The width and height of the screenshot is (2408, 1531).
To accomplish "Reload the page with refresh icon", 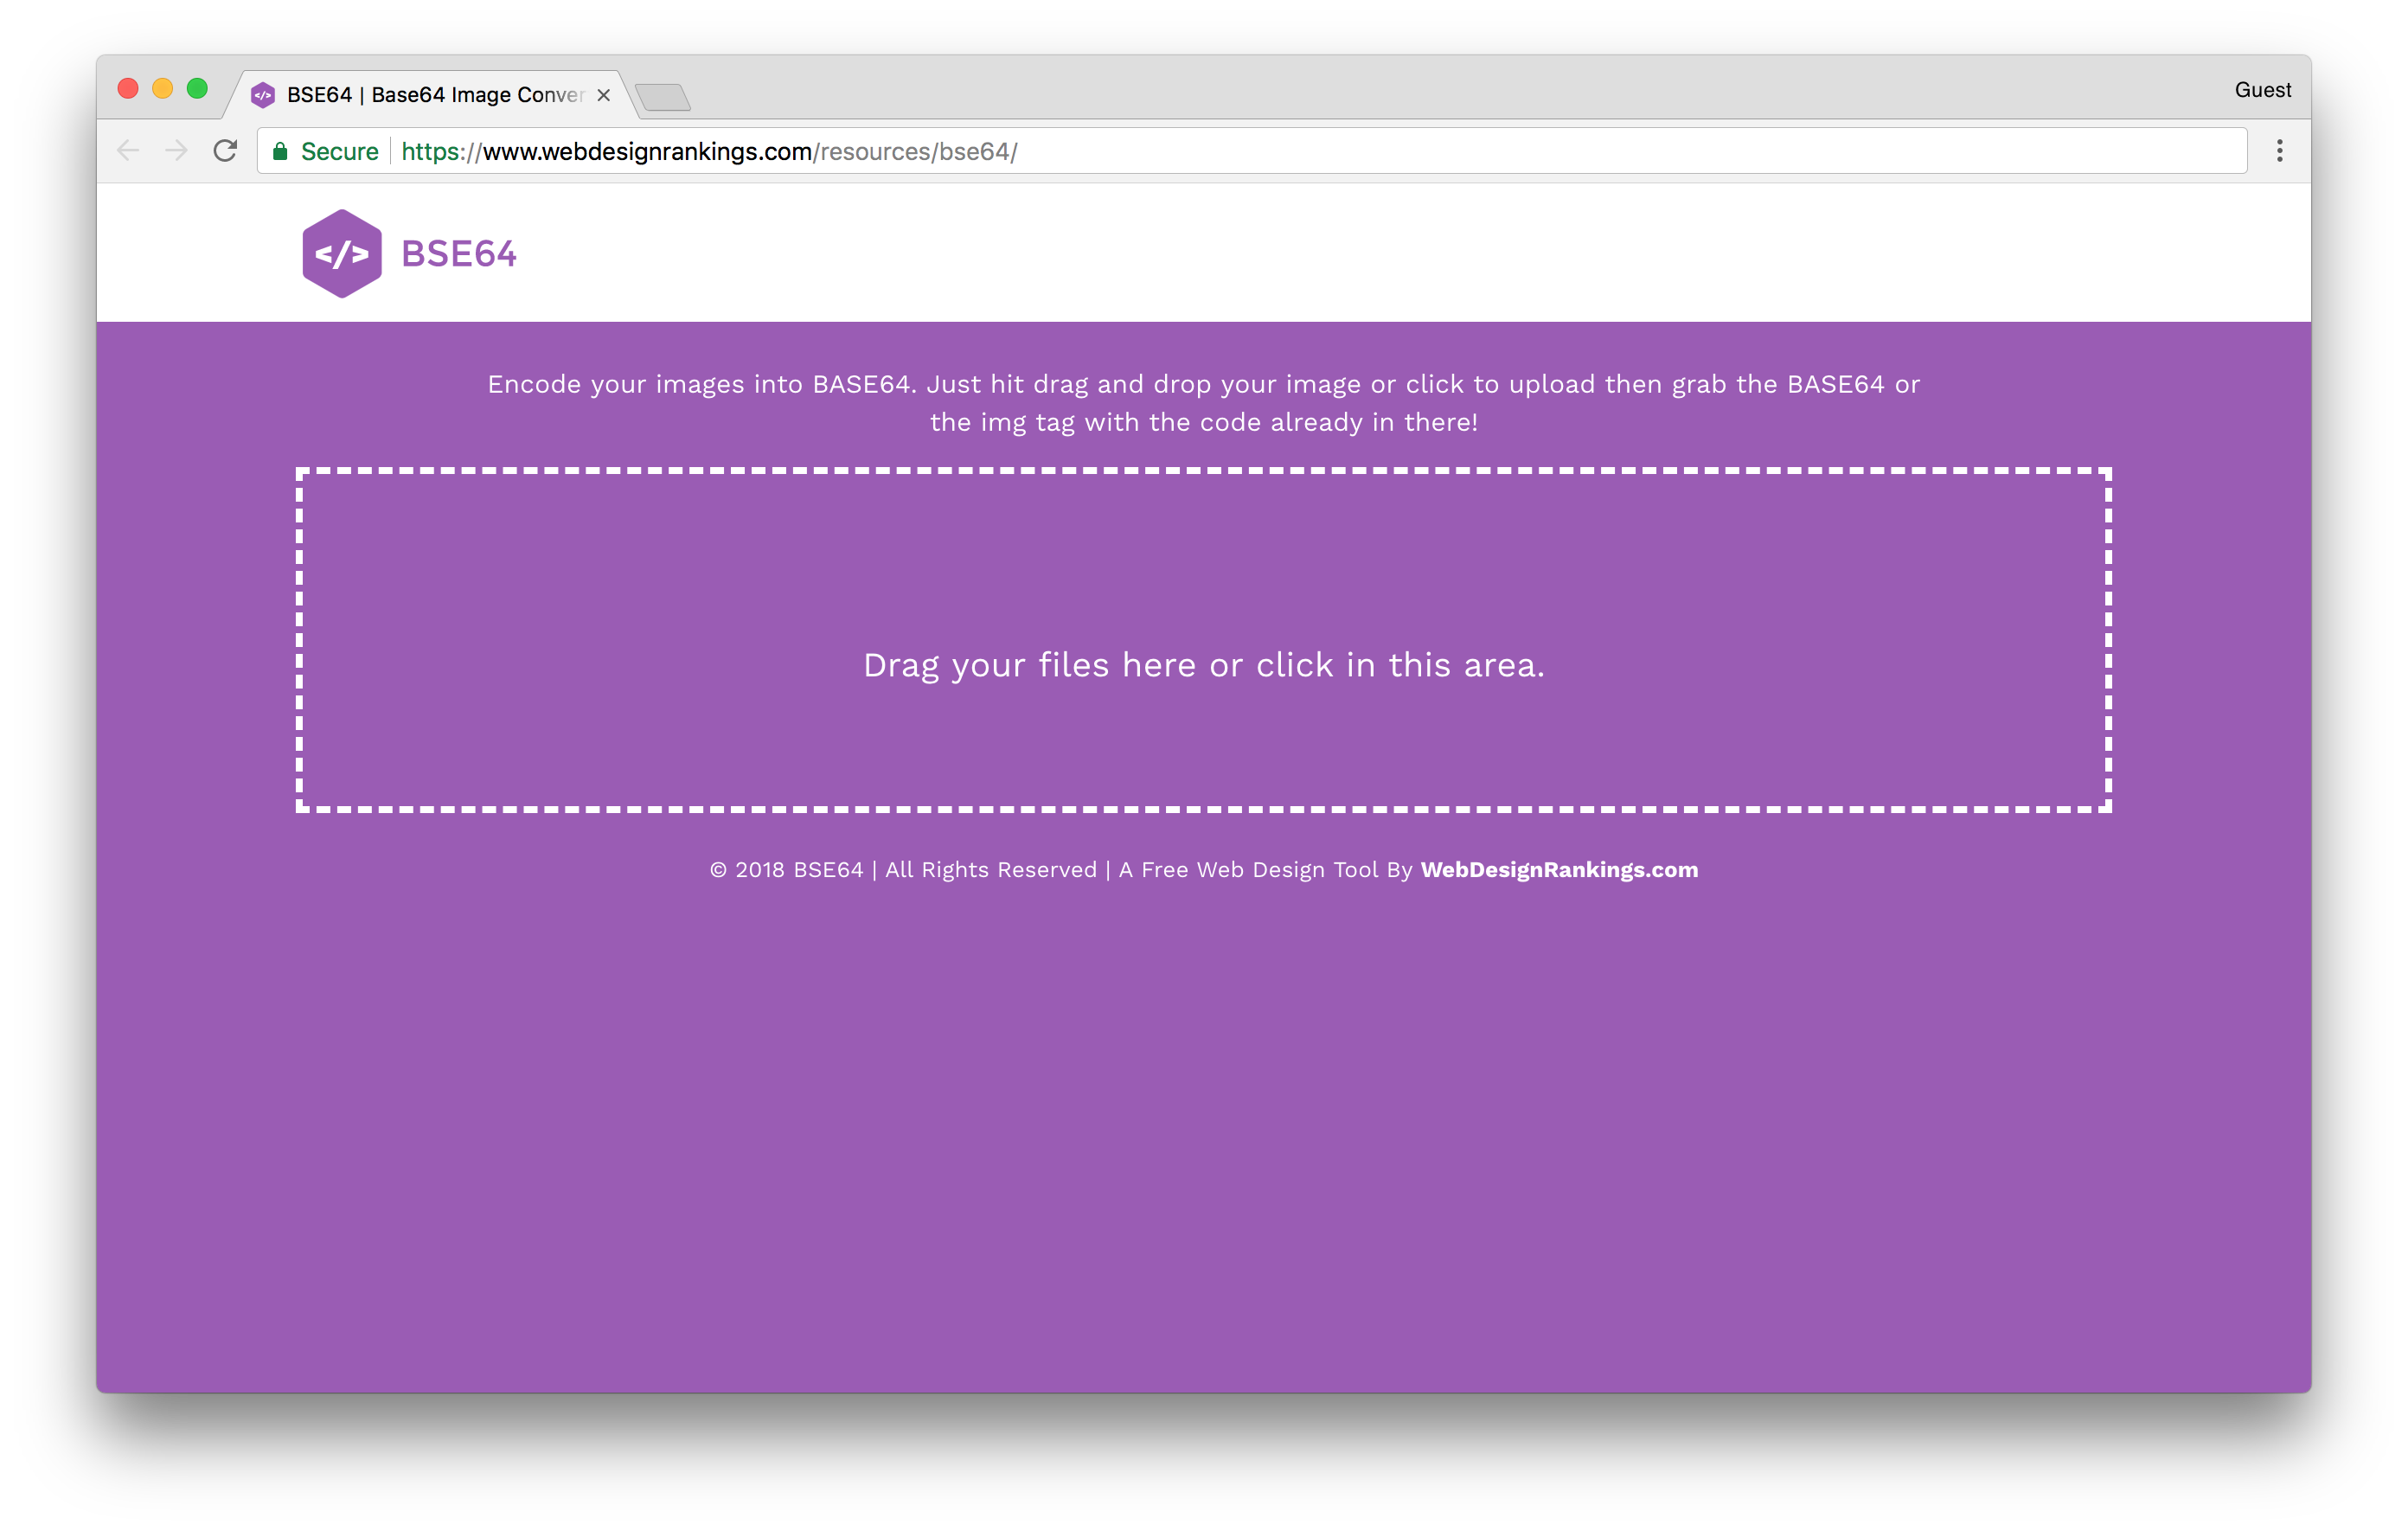I will [x=225, y=151].
